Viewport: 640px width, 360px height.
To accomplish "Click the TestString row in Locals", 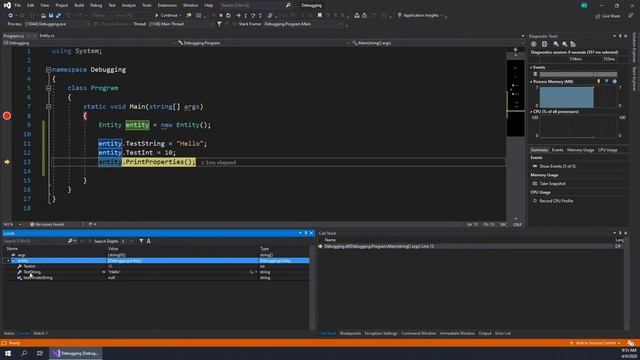I will [x=156, y=272].
